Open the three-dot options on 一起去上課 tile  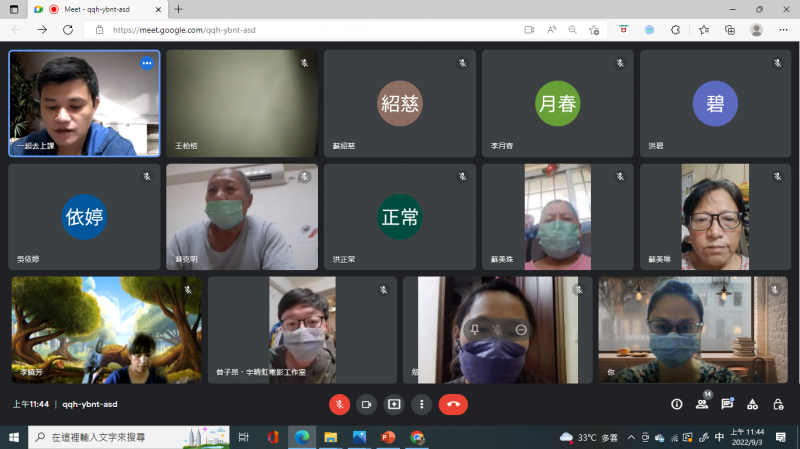(146, 63)
